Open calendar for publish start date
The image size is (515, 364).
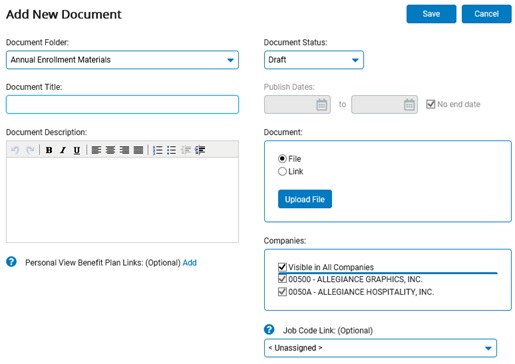click(x=321, y=105)
